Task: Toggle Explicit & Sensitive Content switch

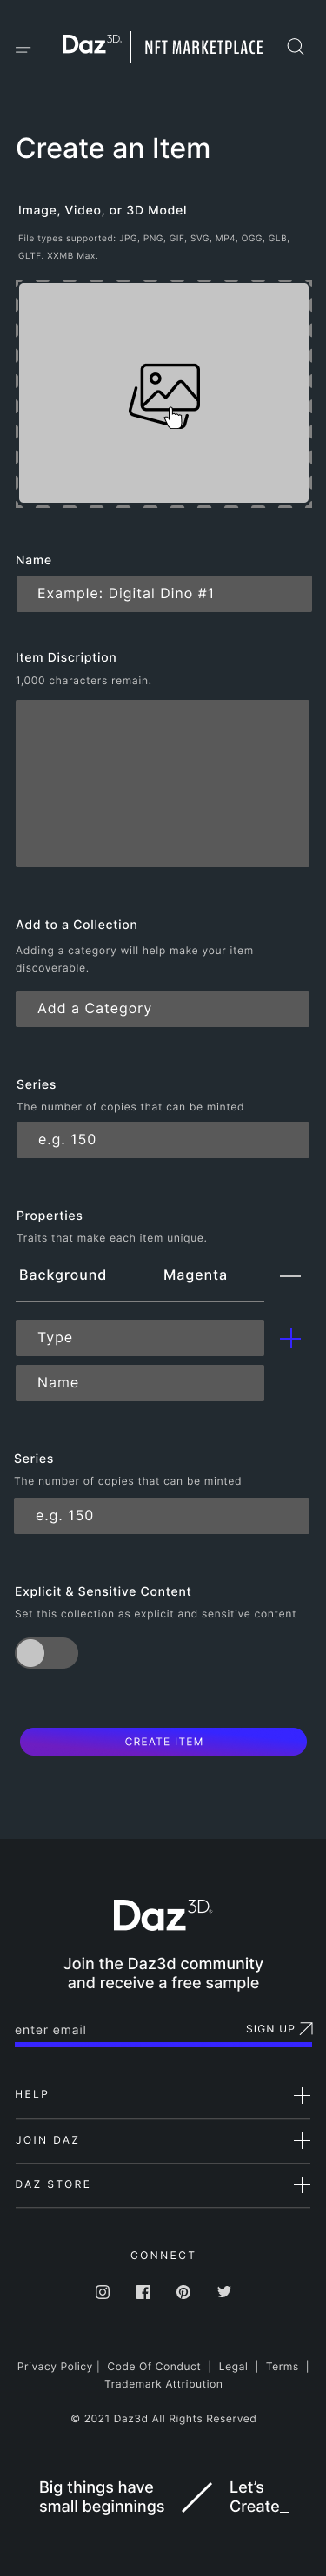Action: tap(46, 1653)
